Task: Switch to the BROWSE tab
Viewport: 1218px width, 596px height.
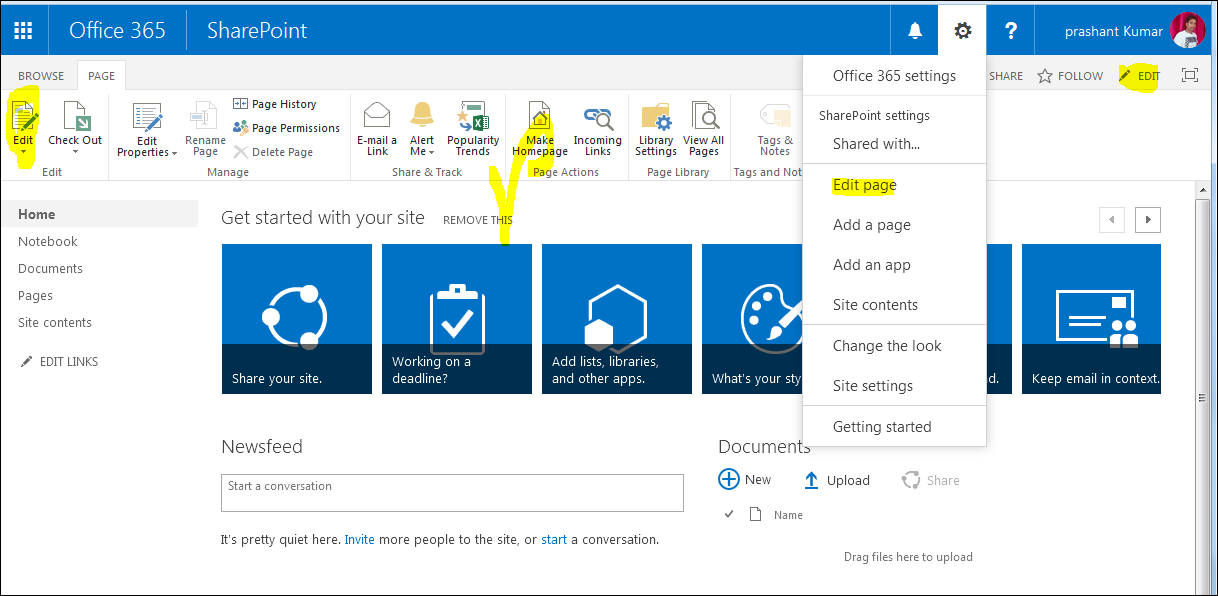Action: tap(41, 76)
